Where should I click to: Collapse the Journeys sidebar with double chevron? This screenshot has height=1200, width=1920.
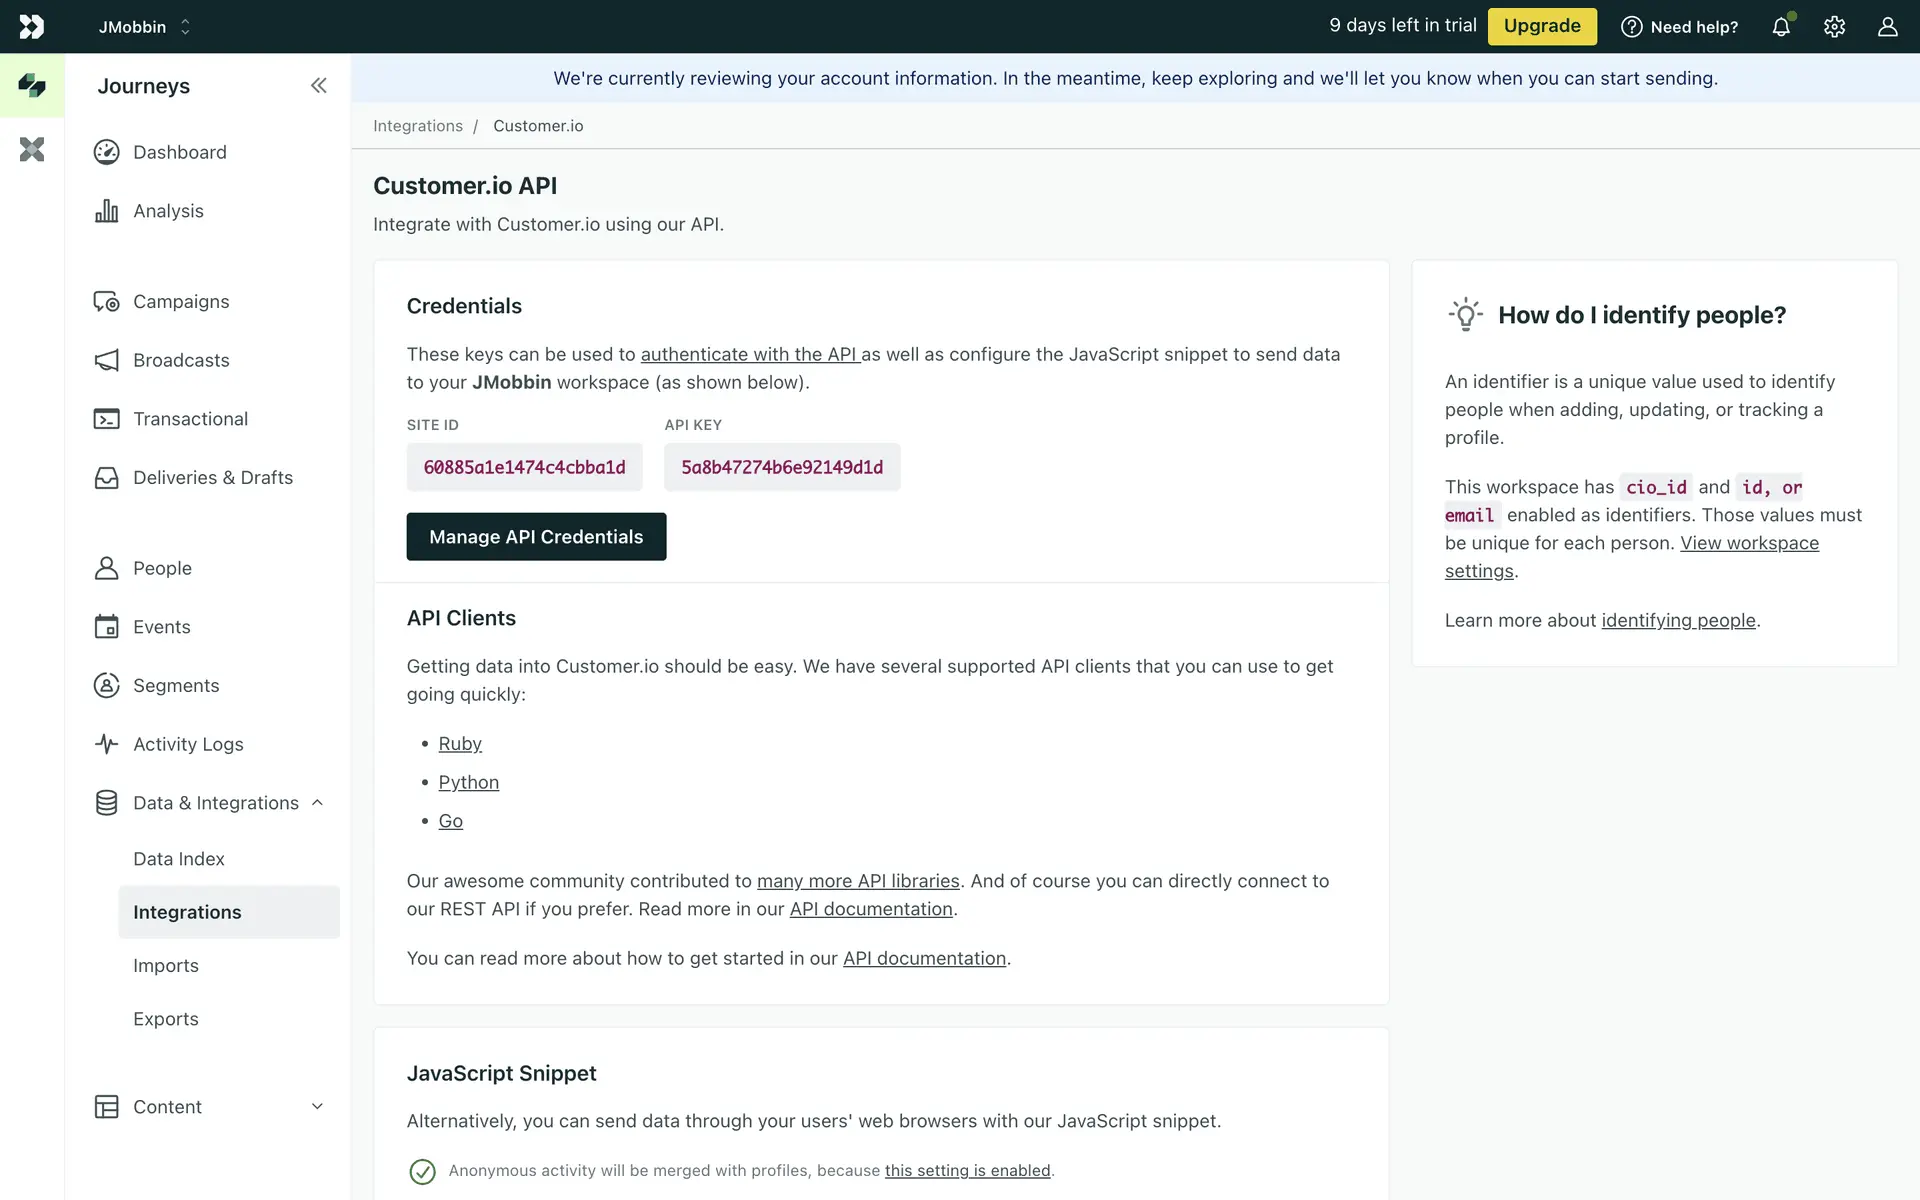tap(318, 86)
